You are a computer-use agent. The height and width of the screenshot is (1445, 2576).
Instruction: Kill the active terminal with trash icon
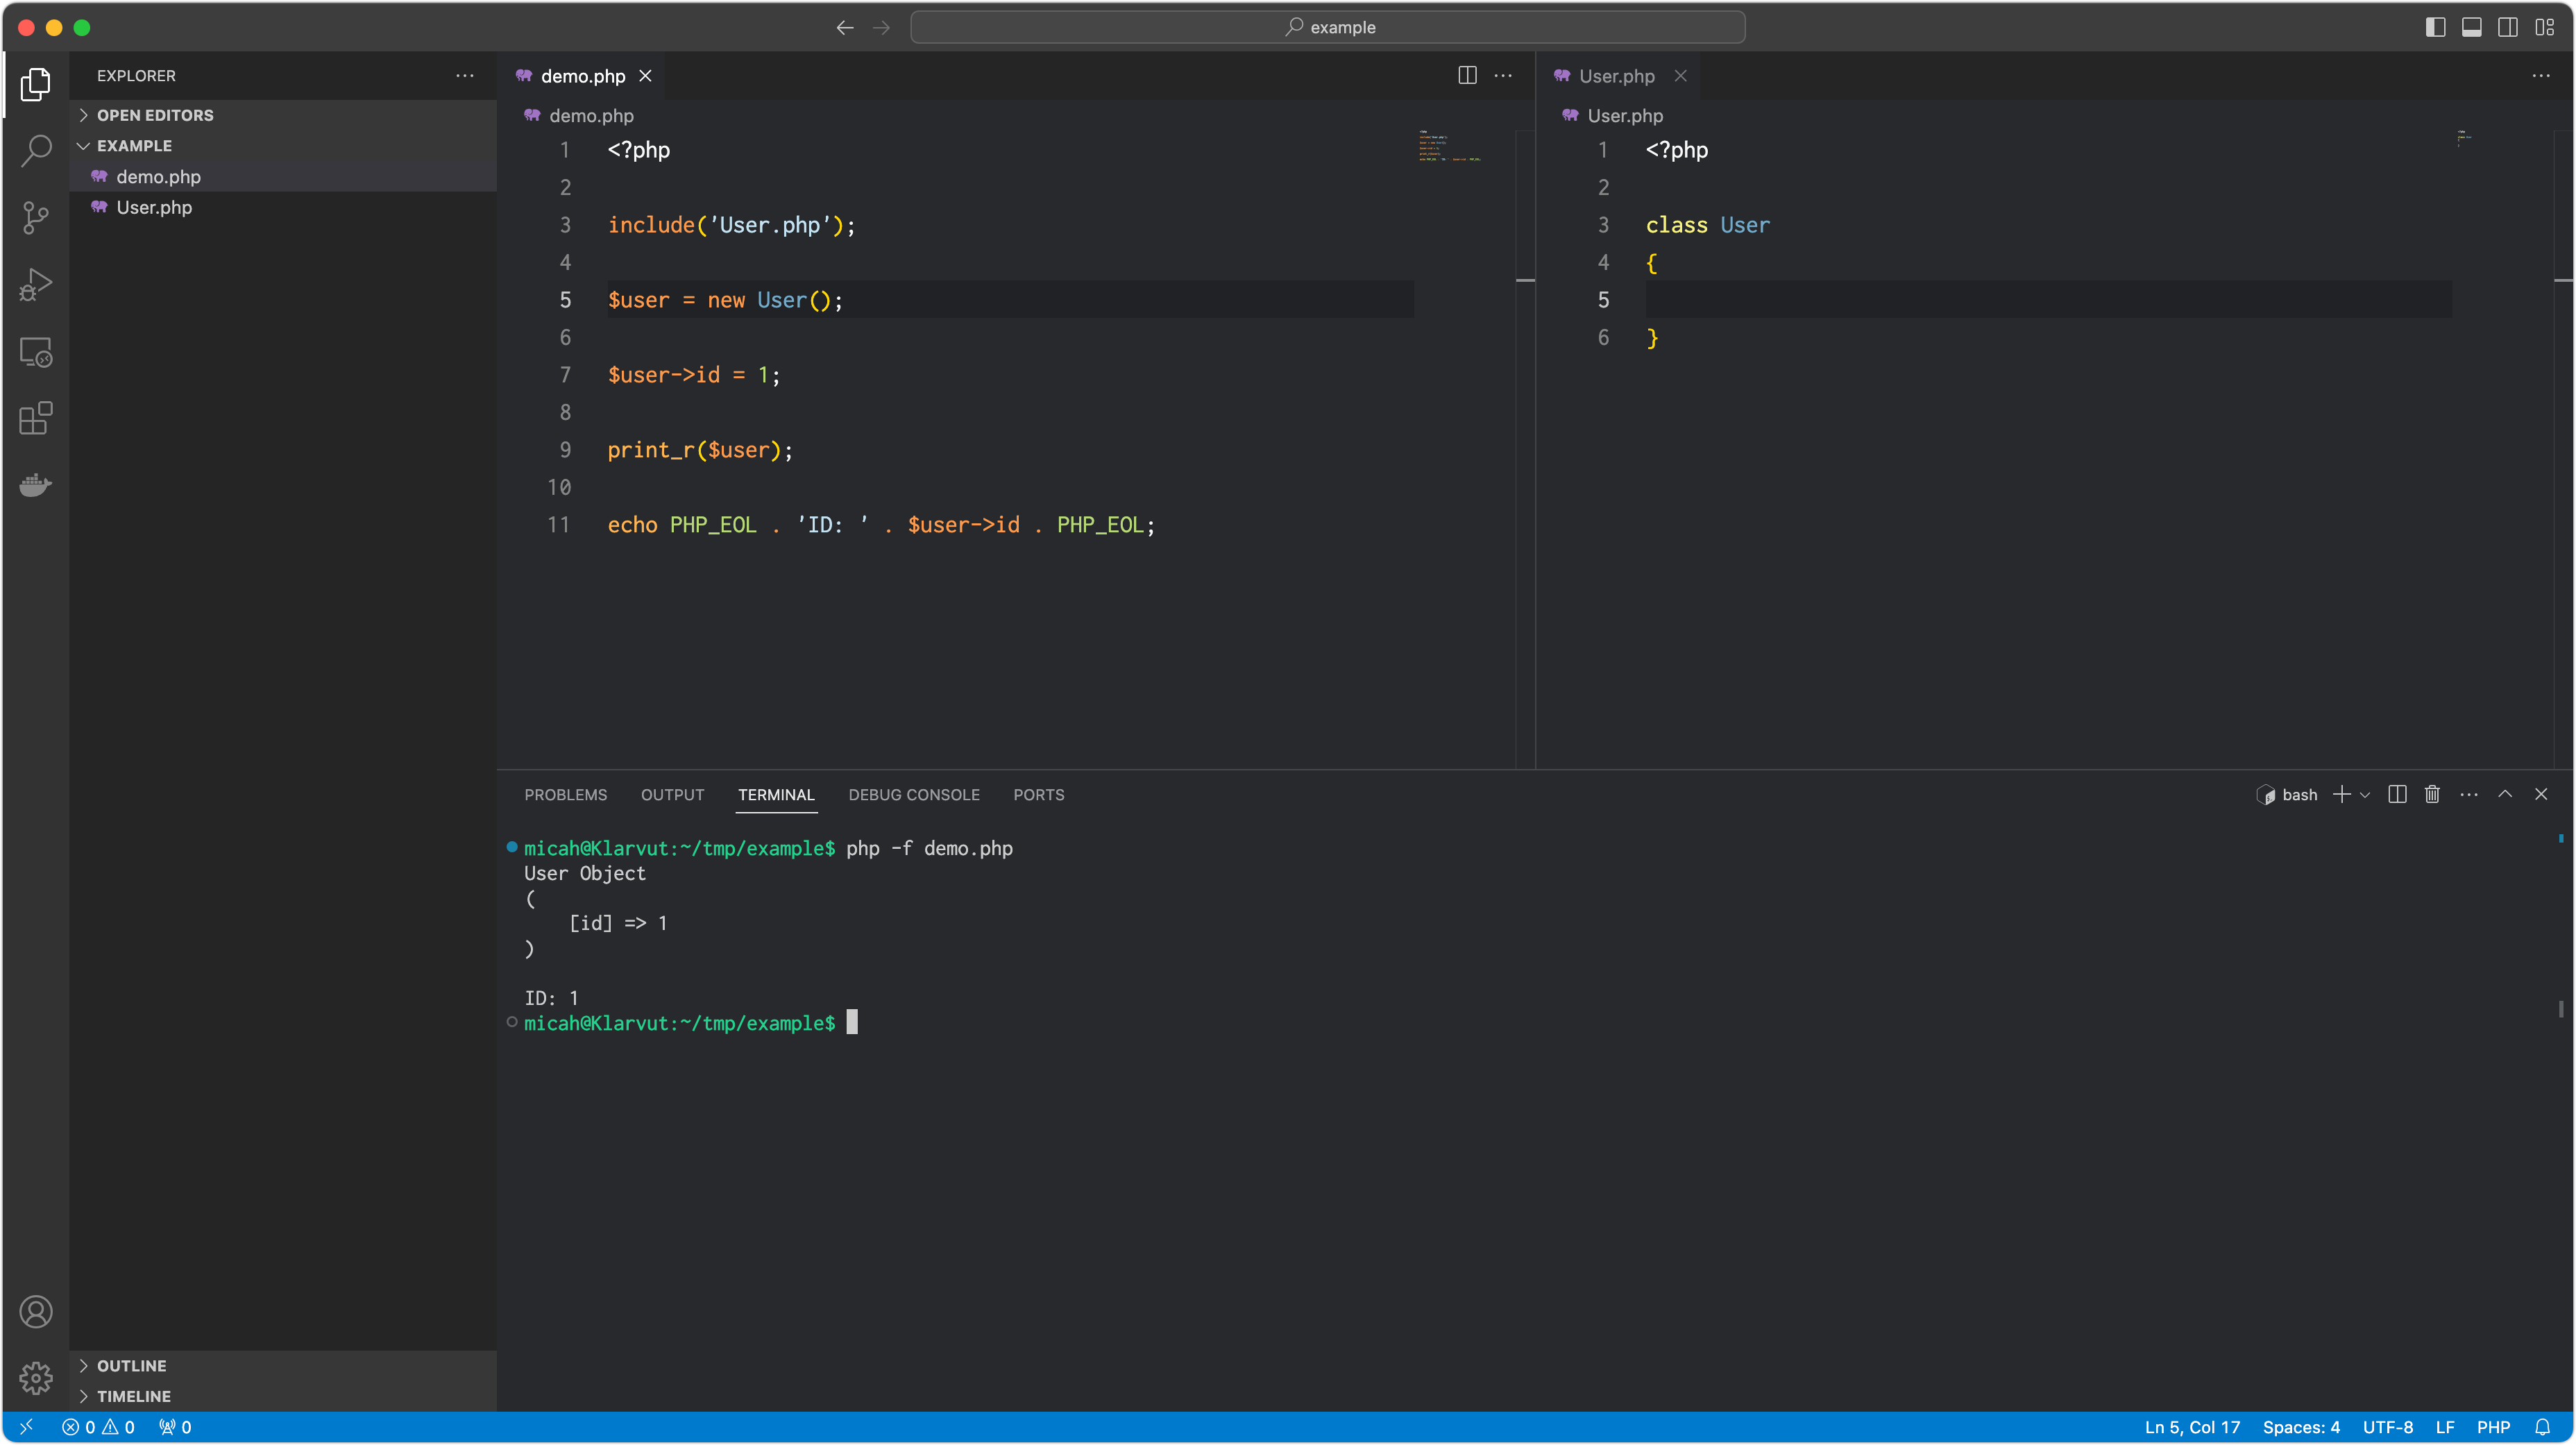(x=2432, y=794)
